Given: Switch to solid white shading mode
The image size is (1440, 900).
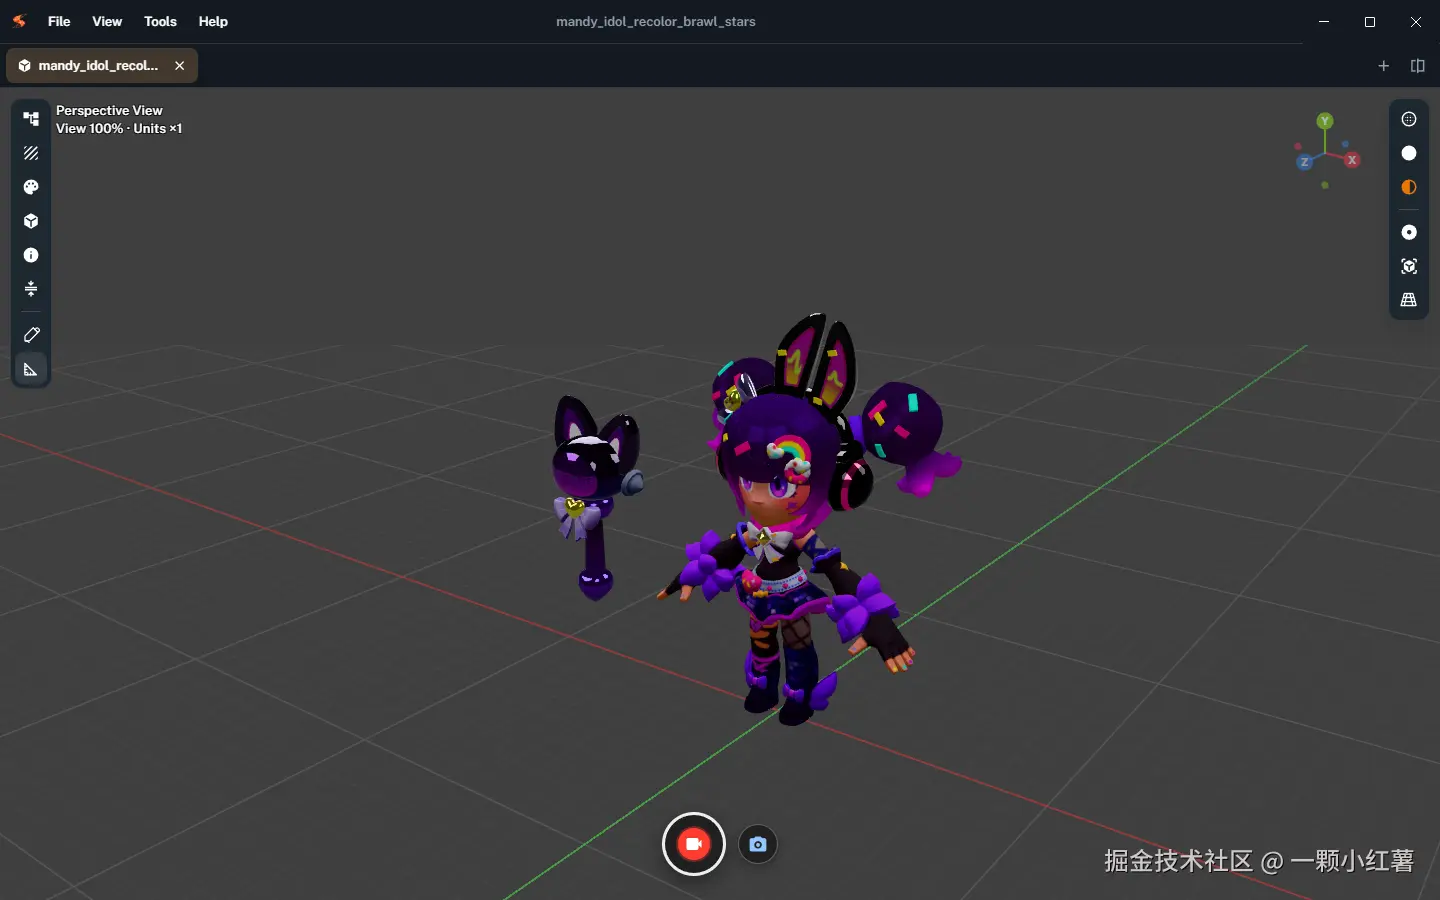Looking at the screenshot, I should pyautogui.click(x=1409, y=153).
